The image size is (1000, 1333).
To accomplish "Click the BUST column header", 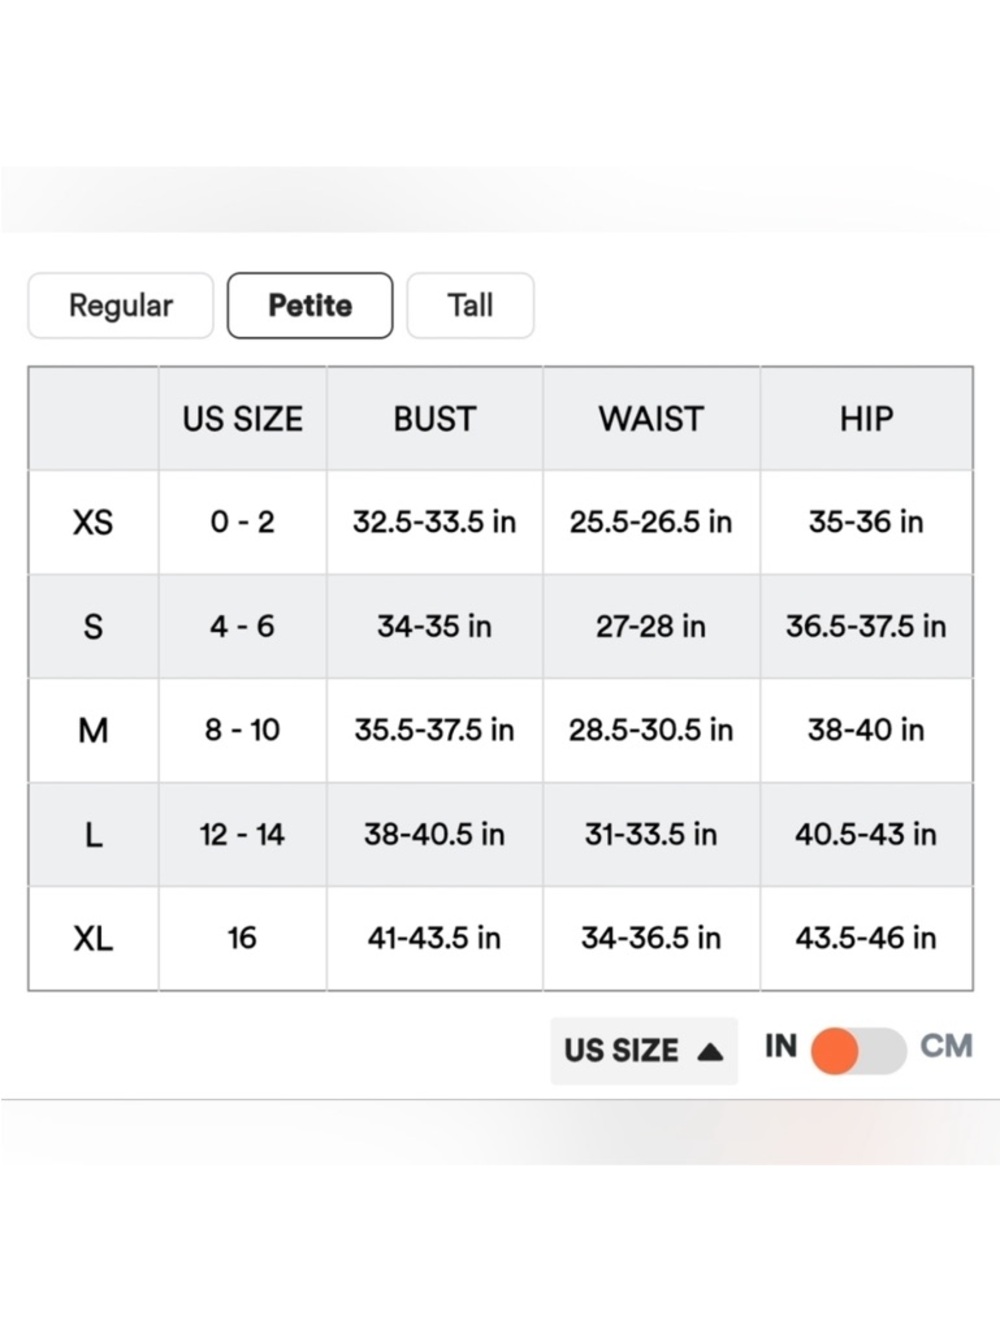I will pos(435,419).
